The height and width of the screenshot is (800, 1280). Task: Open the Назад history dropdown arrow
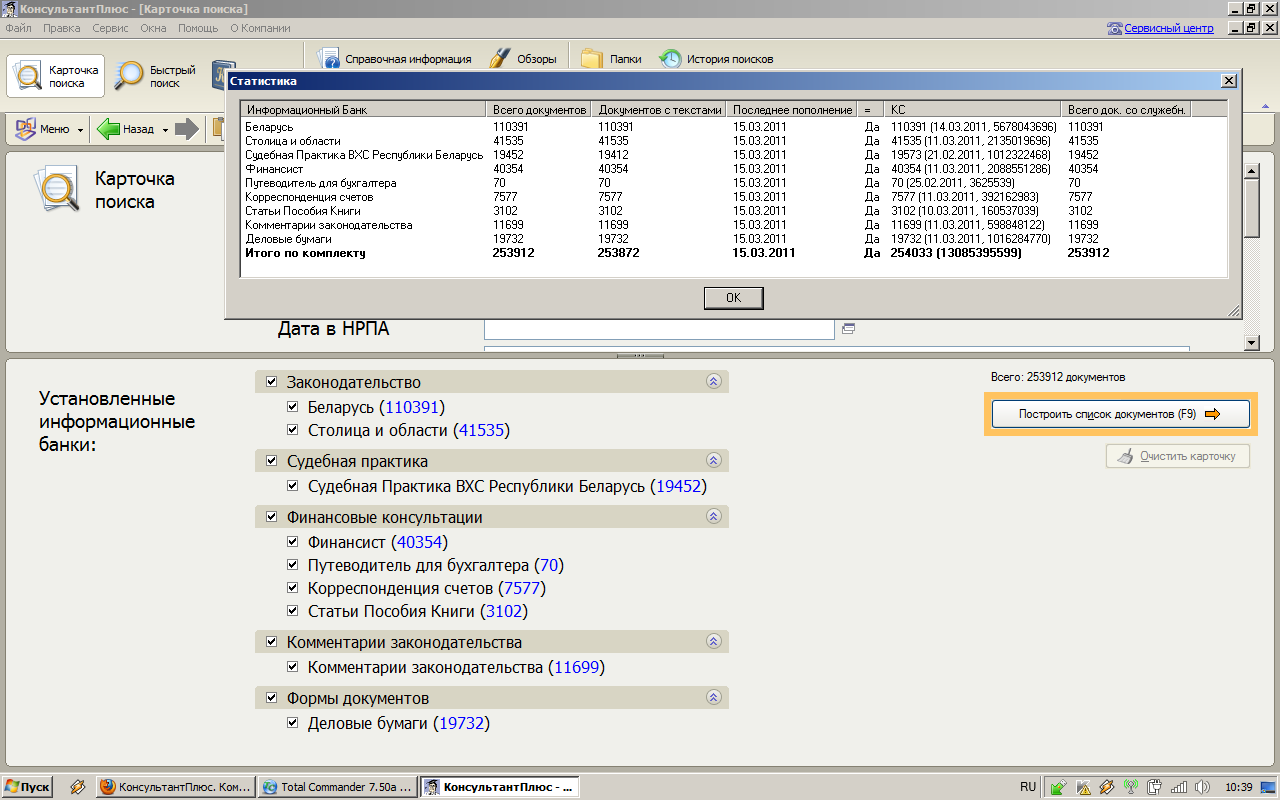[x=165, y=129]
